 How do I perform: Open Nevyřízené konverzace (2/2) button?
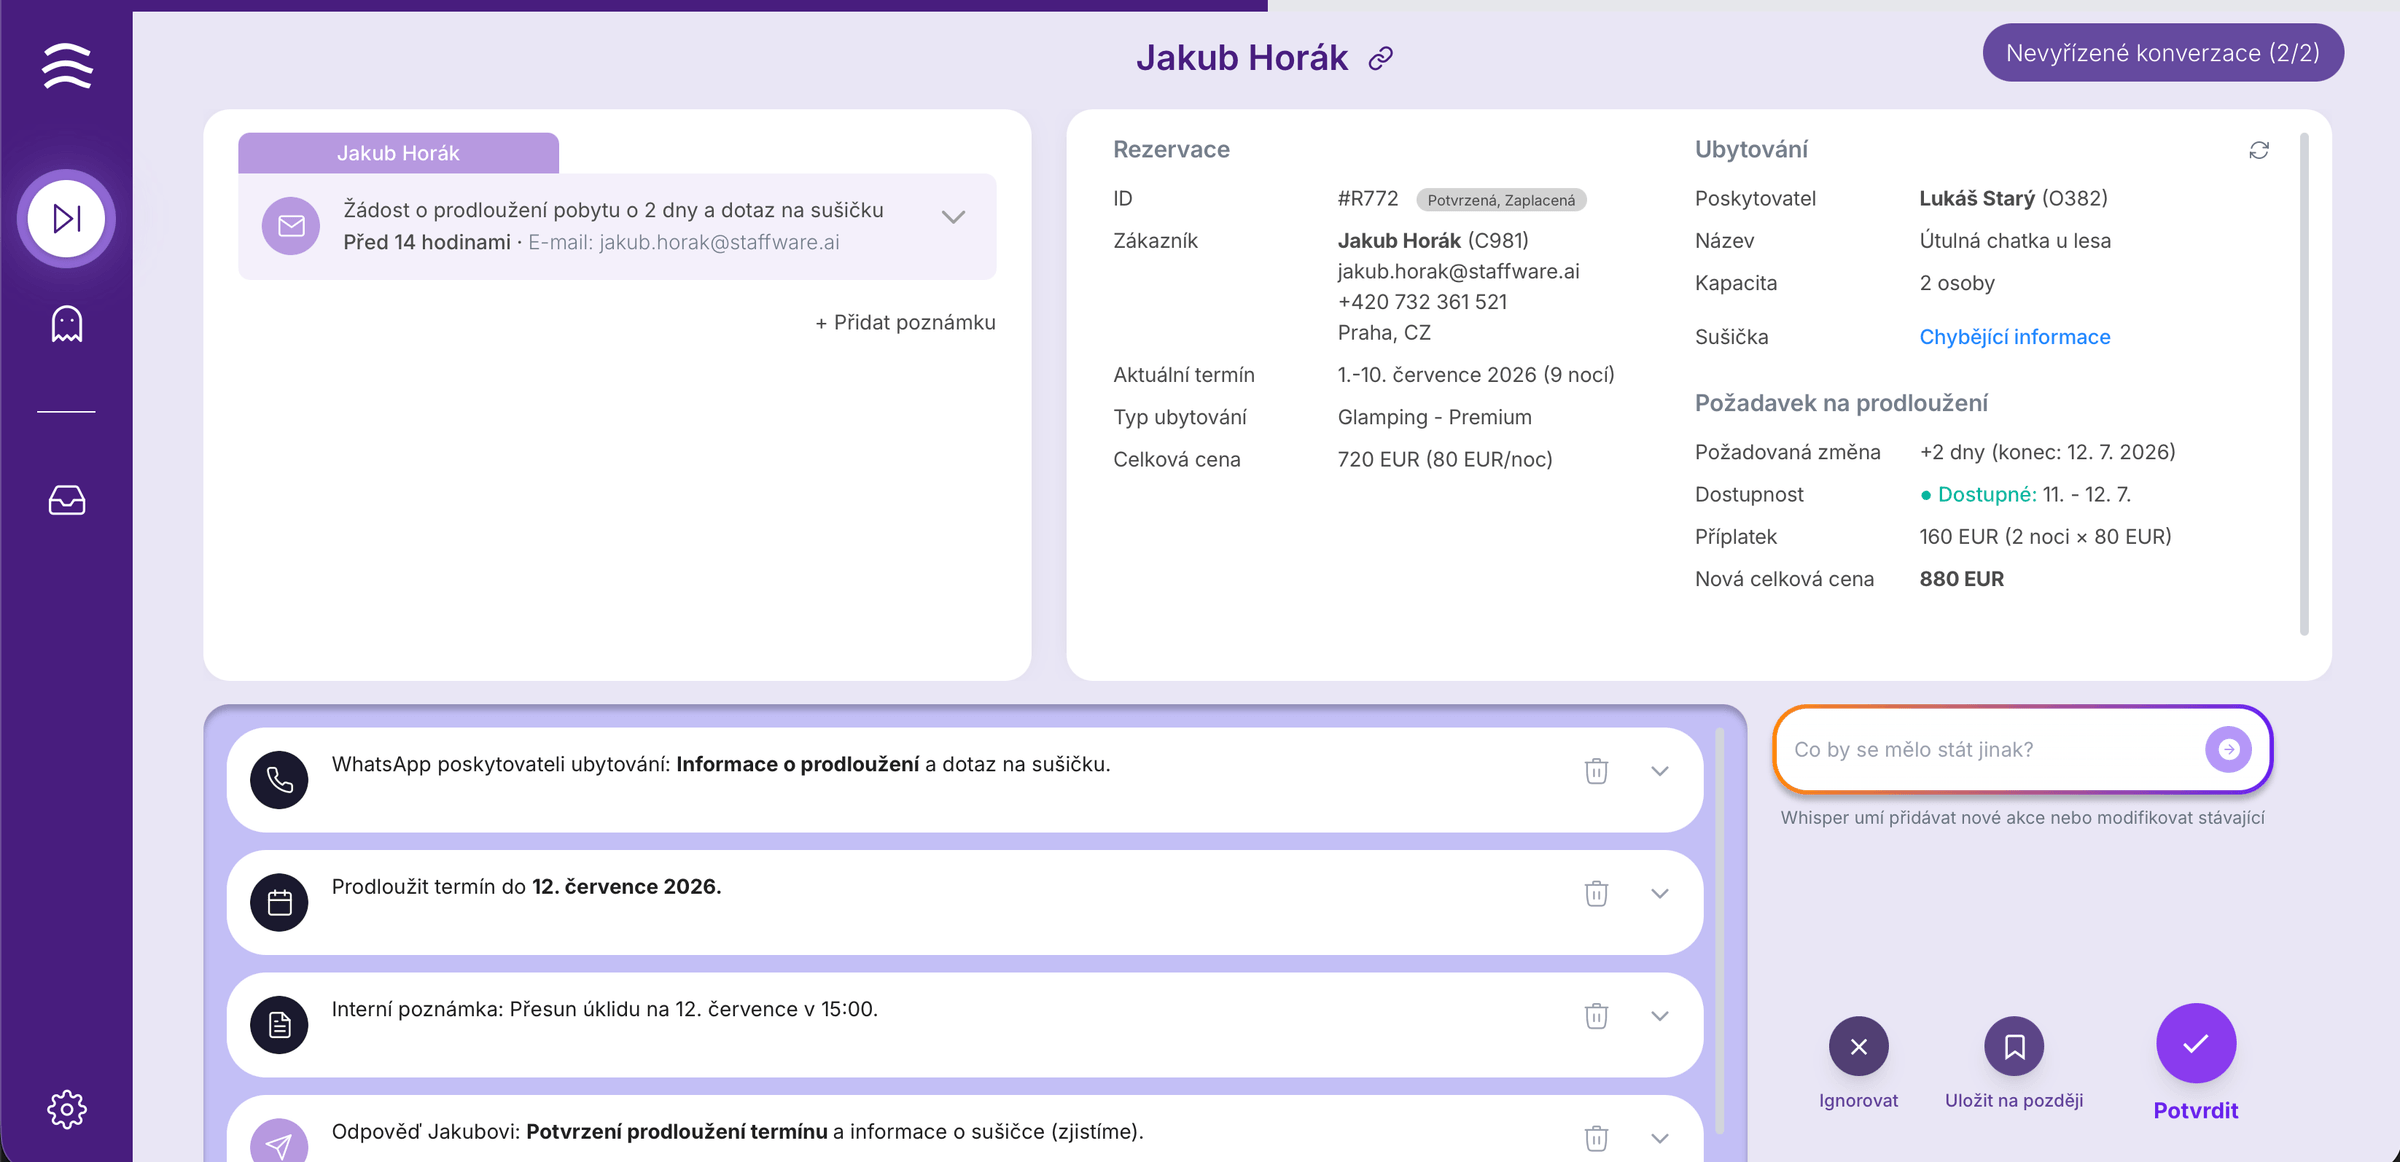tap(2162, 53)
